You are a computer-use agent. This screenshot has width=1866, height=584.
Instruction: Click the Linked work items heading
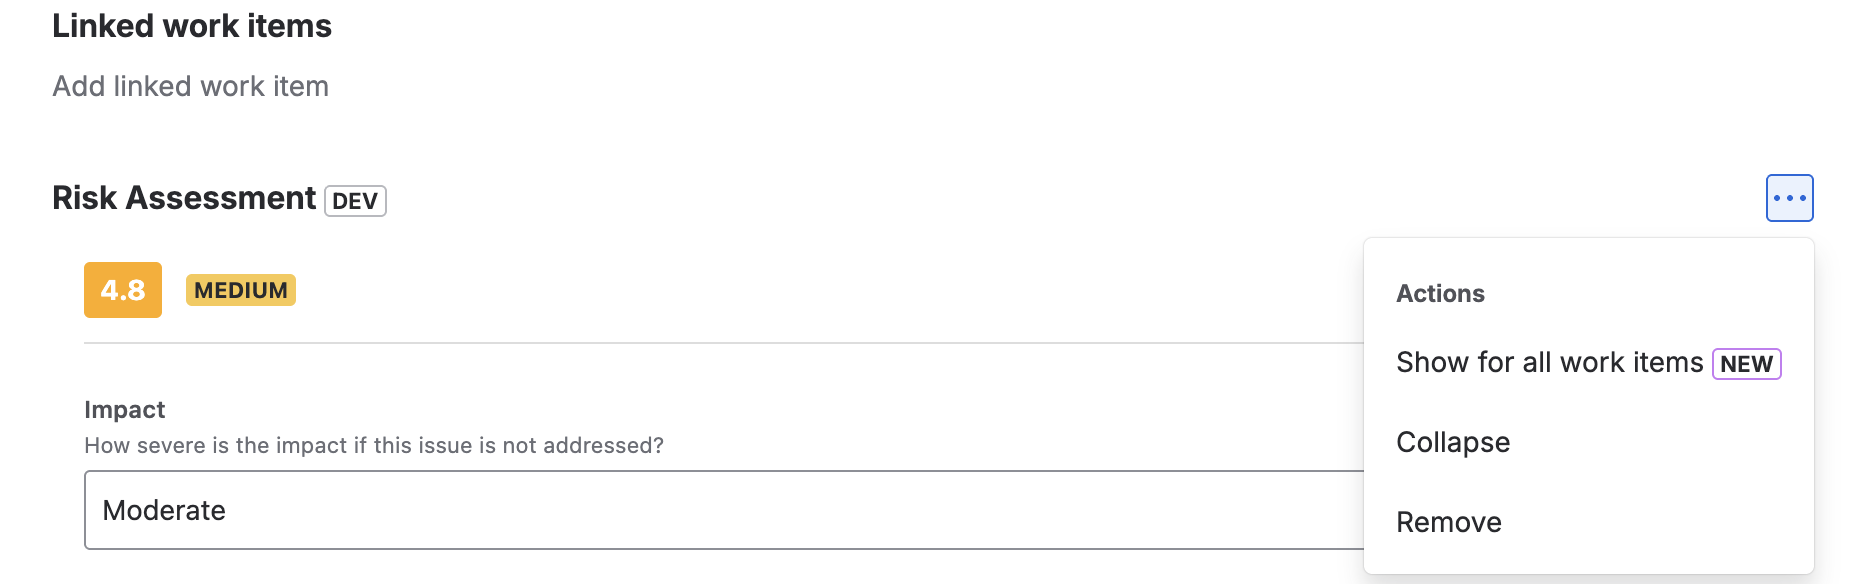192,26
